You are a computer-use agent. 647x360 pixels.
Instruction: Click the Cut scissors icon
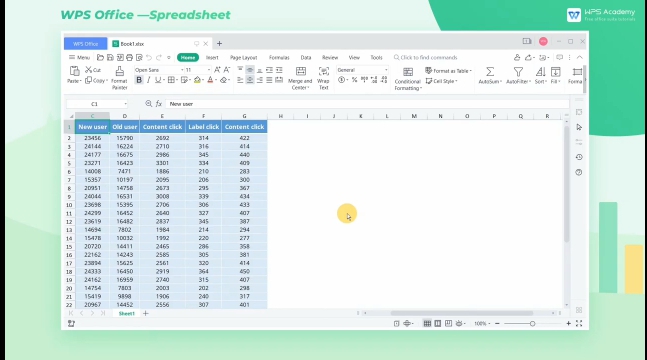pyautogui.click(x=88, y=70)
